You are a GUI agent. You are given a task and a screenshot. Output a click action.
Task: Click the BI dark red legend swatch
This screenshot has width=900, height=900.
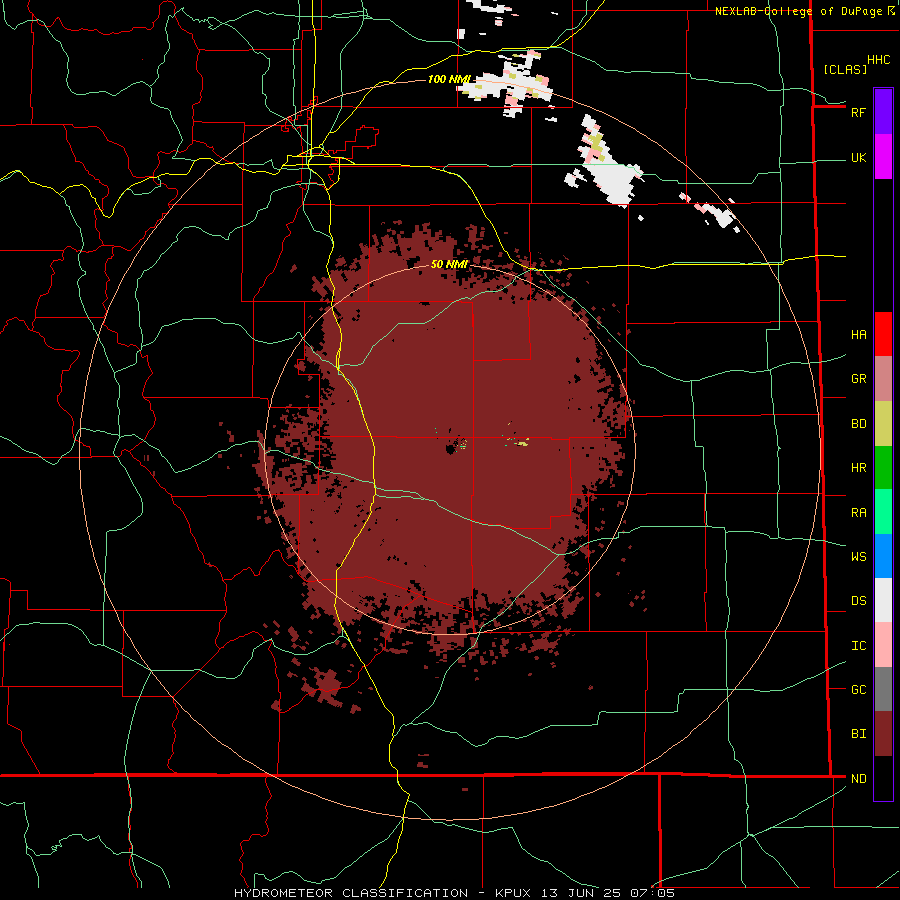point(883,734)
